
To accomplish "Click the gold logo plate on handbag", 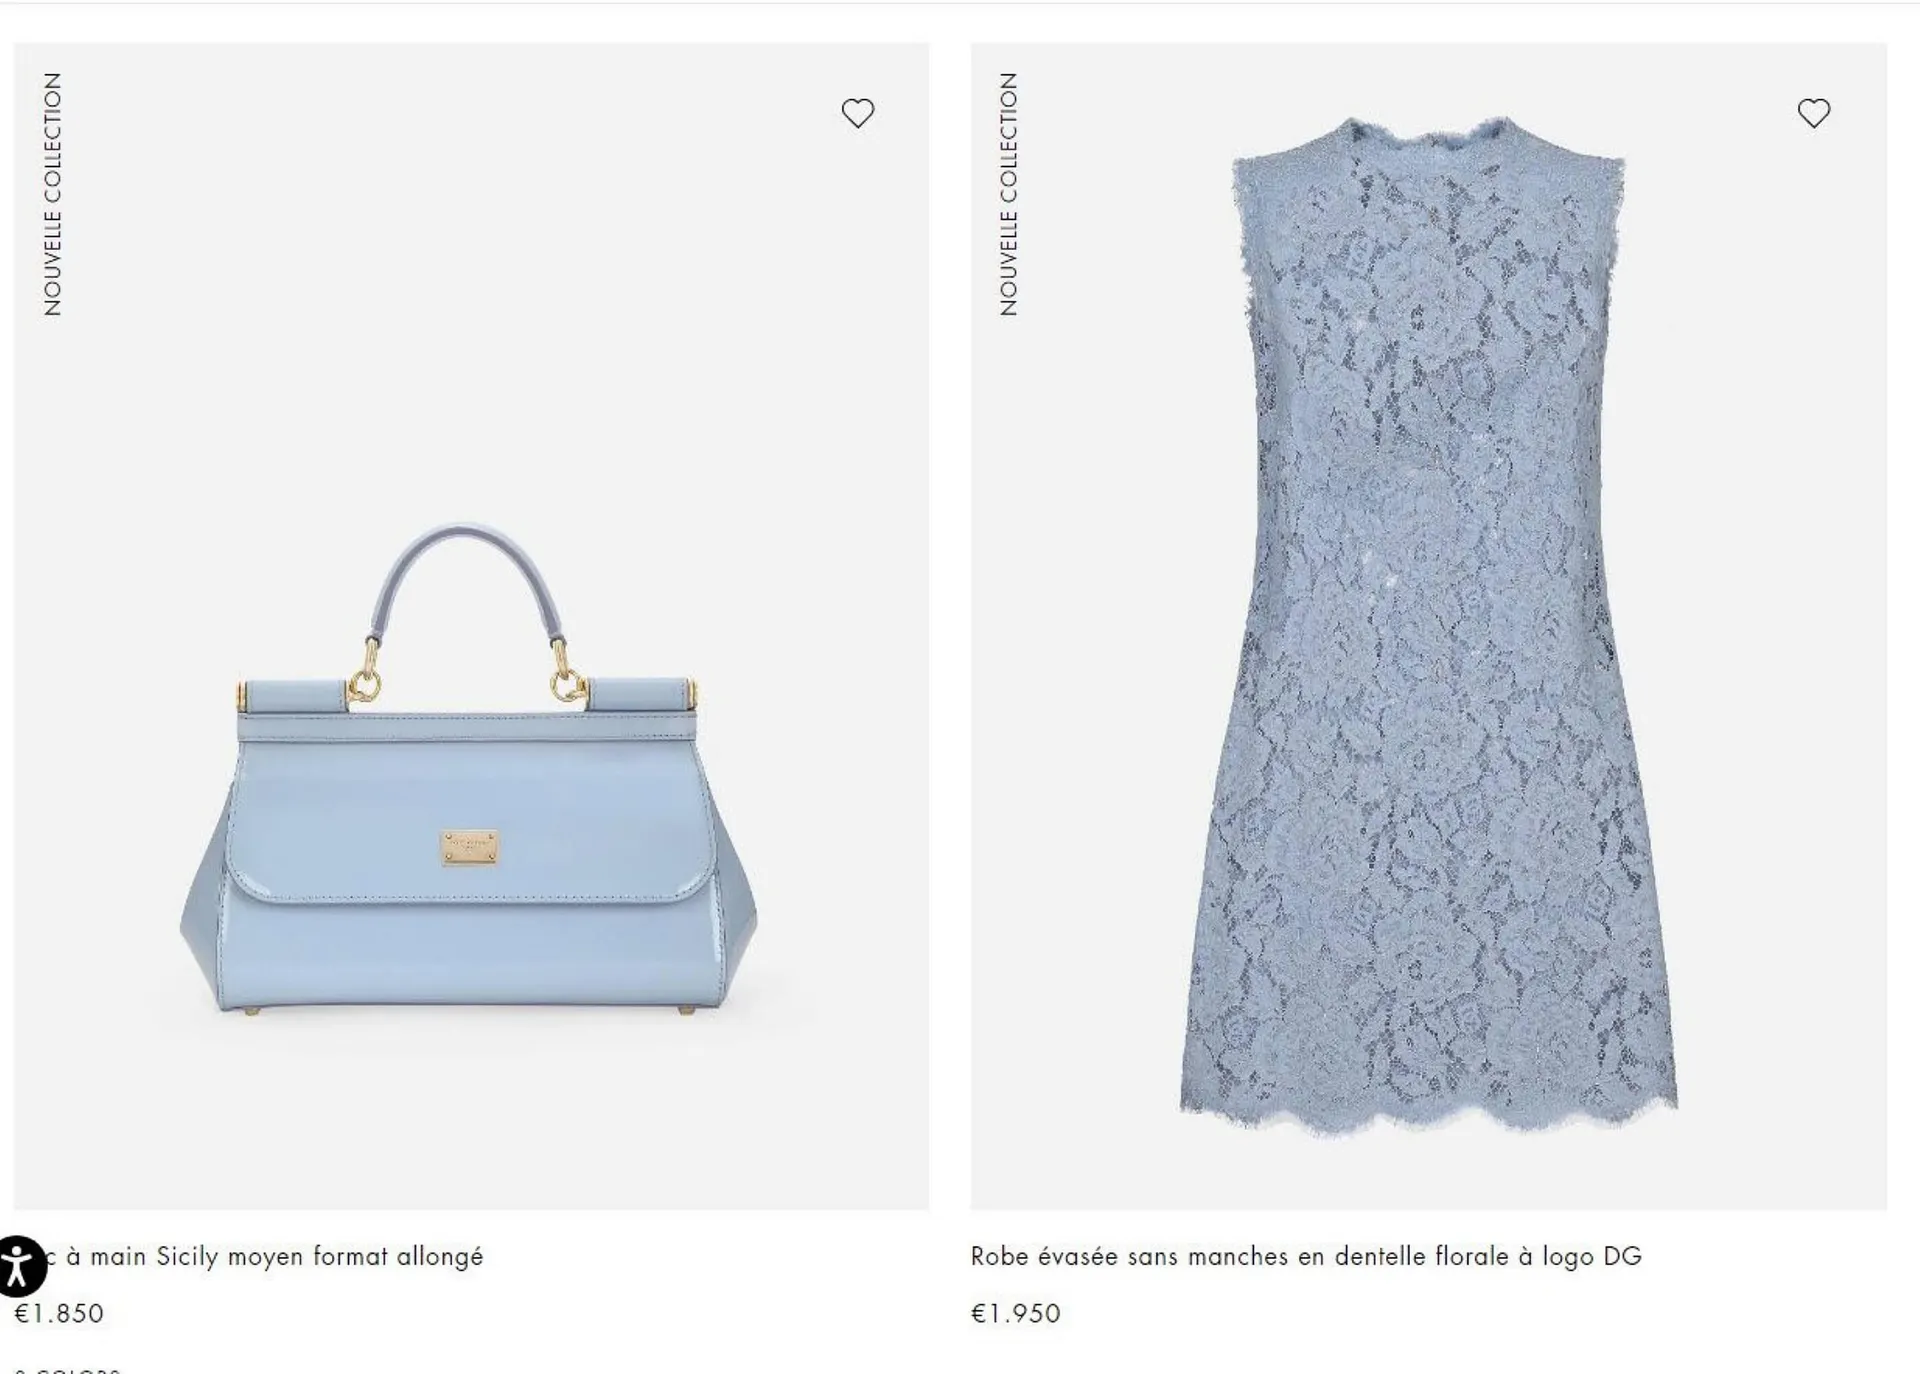I will tap(468, 847).
